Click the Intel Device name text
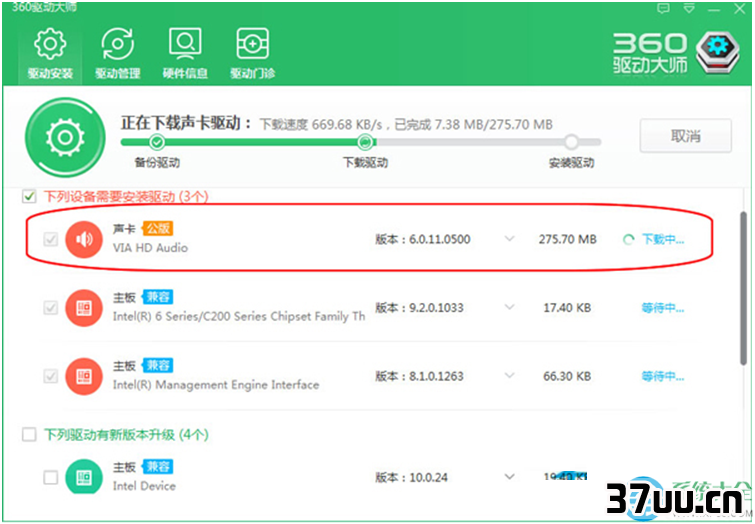Viewport: 755px width, 524px height. (x=144, y=486)
